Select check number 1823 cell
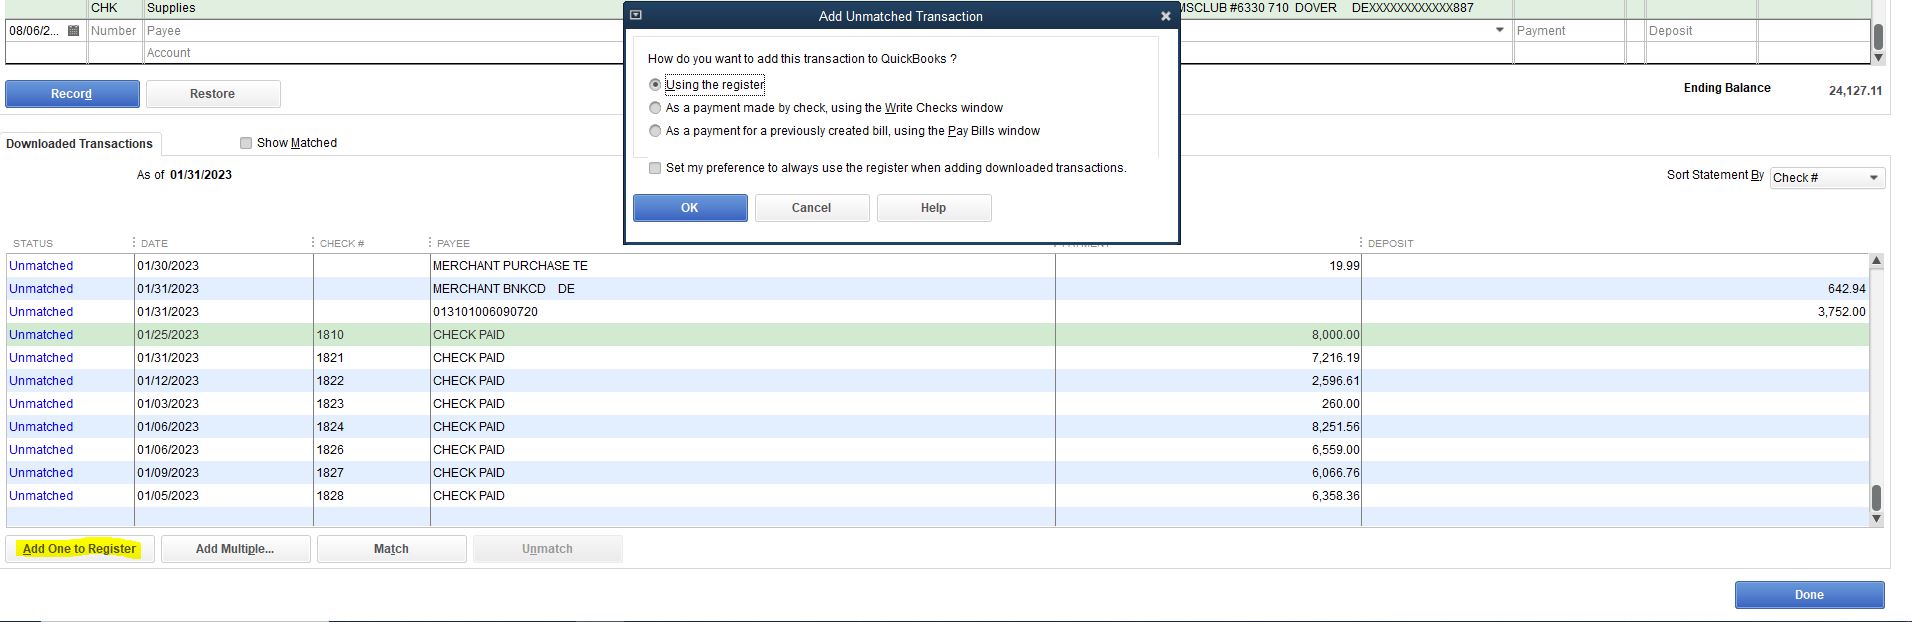Screen dimensions: 1912x622 click(x=330, y=404)
